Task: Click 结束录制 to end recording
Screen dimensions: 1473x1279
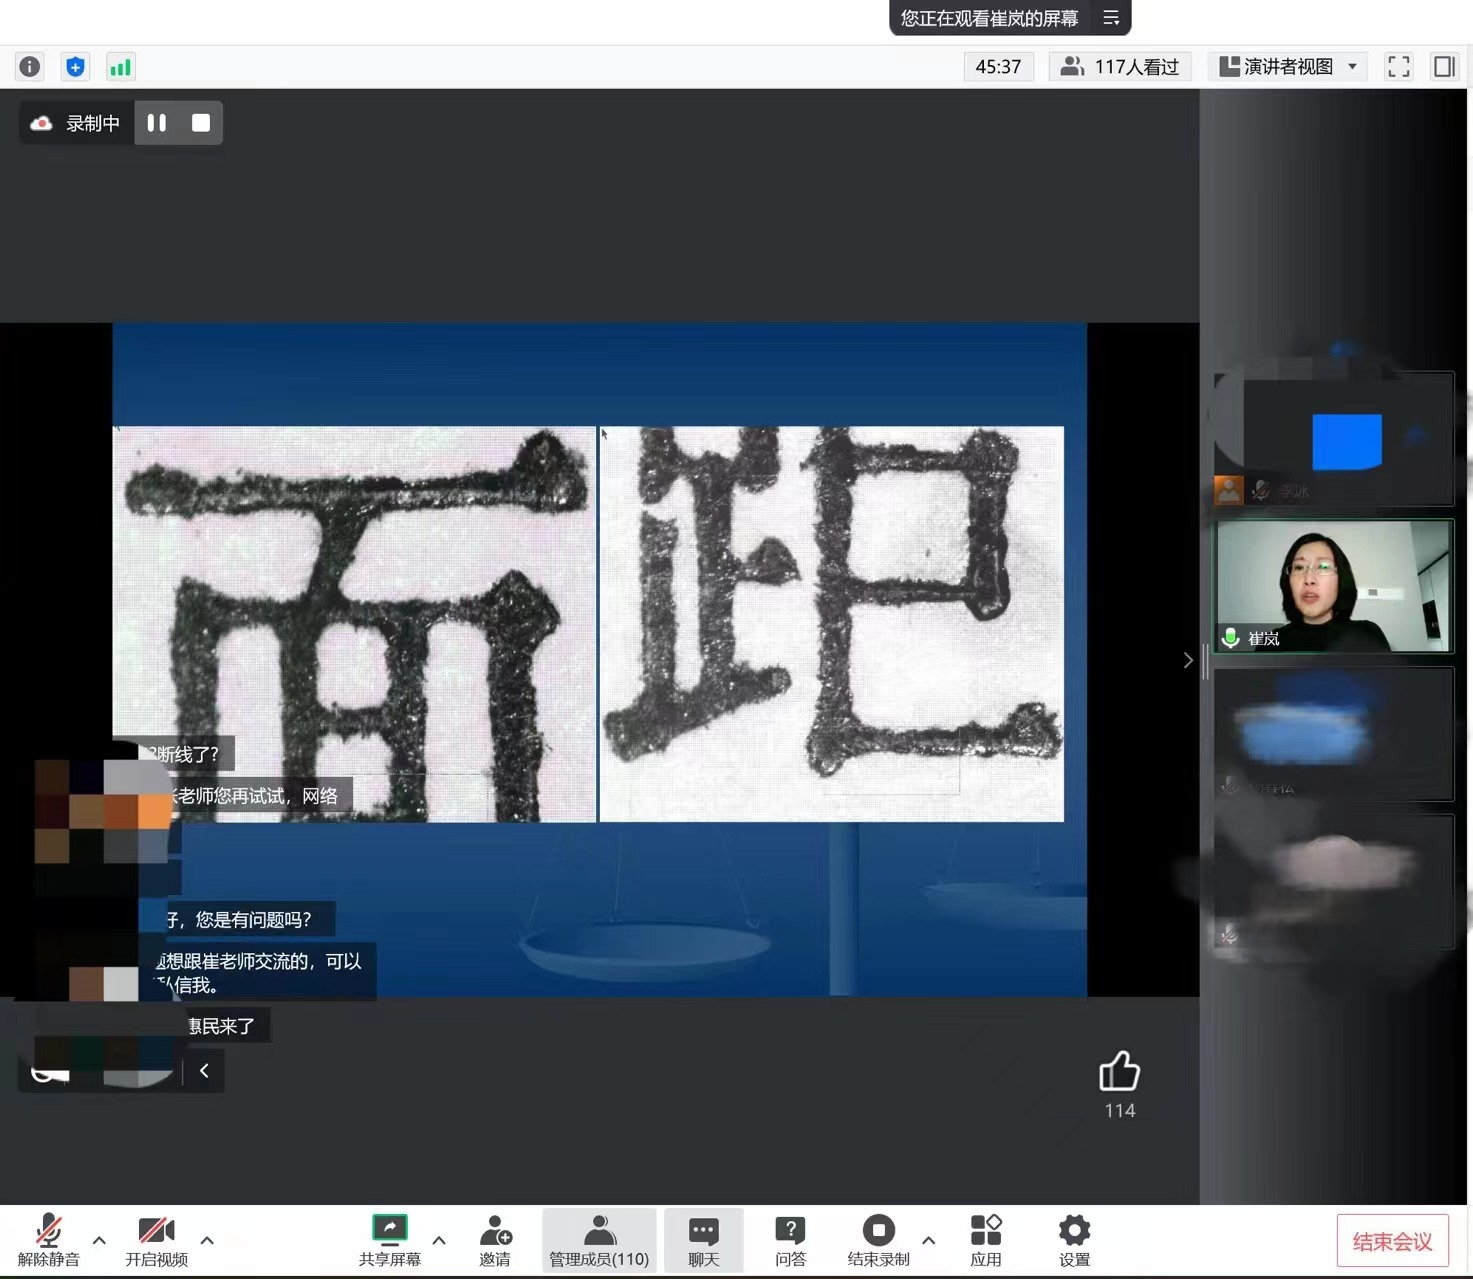Action: [878, 1241]
